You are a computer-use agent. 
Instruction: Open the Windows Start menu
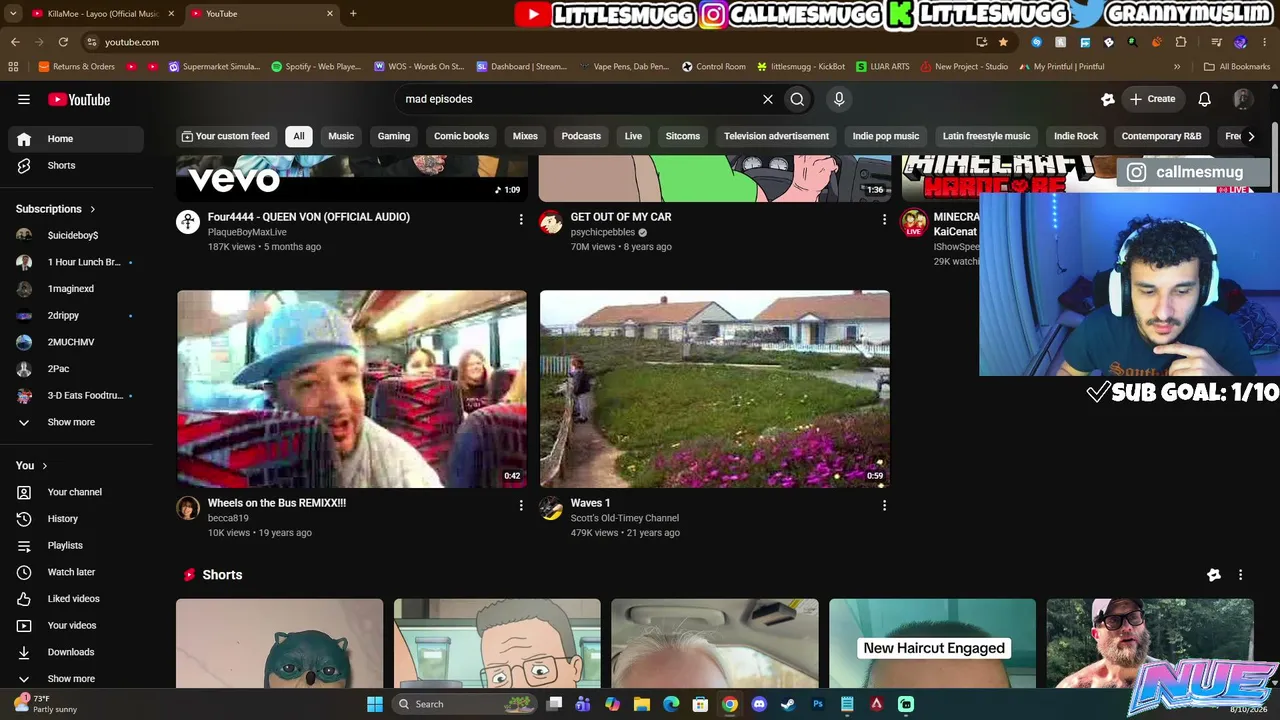tap(375, 704)
